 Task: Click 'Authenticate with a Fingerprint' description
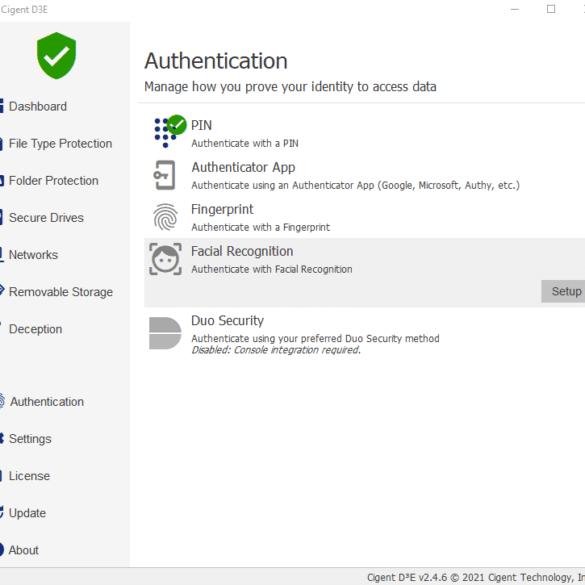coord(260,227)
